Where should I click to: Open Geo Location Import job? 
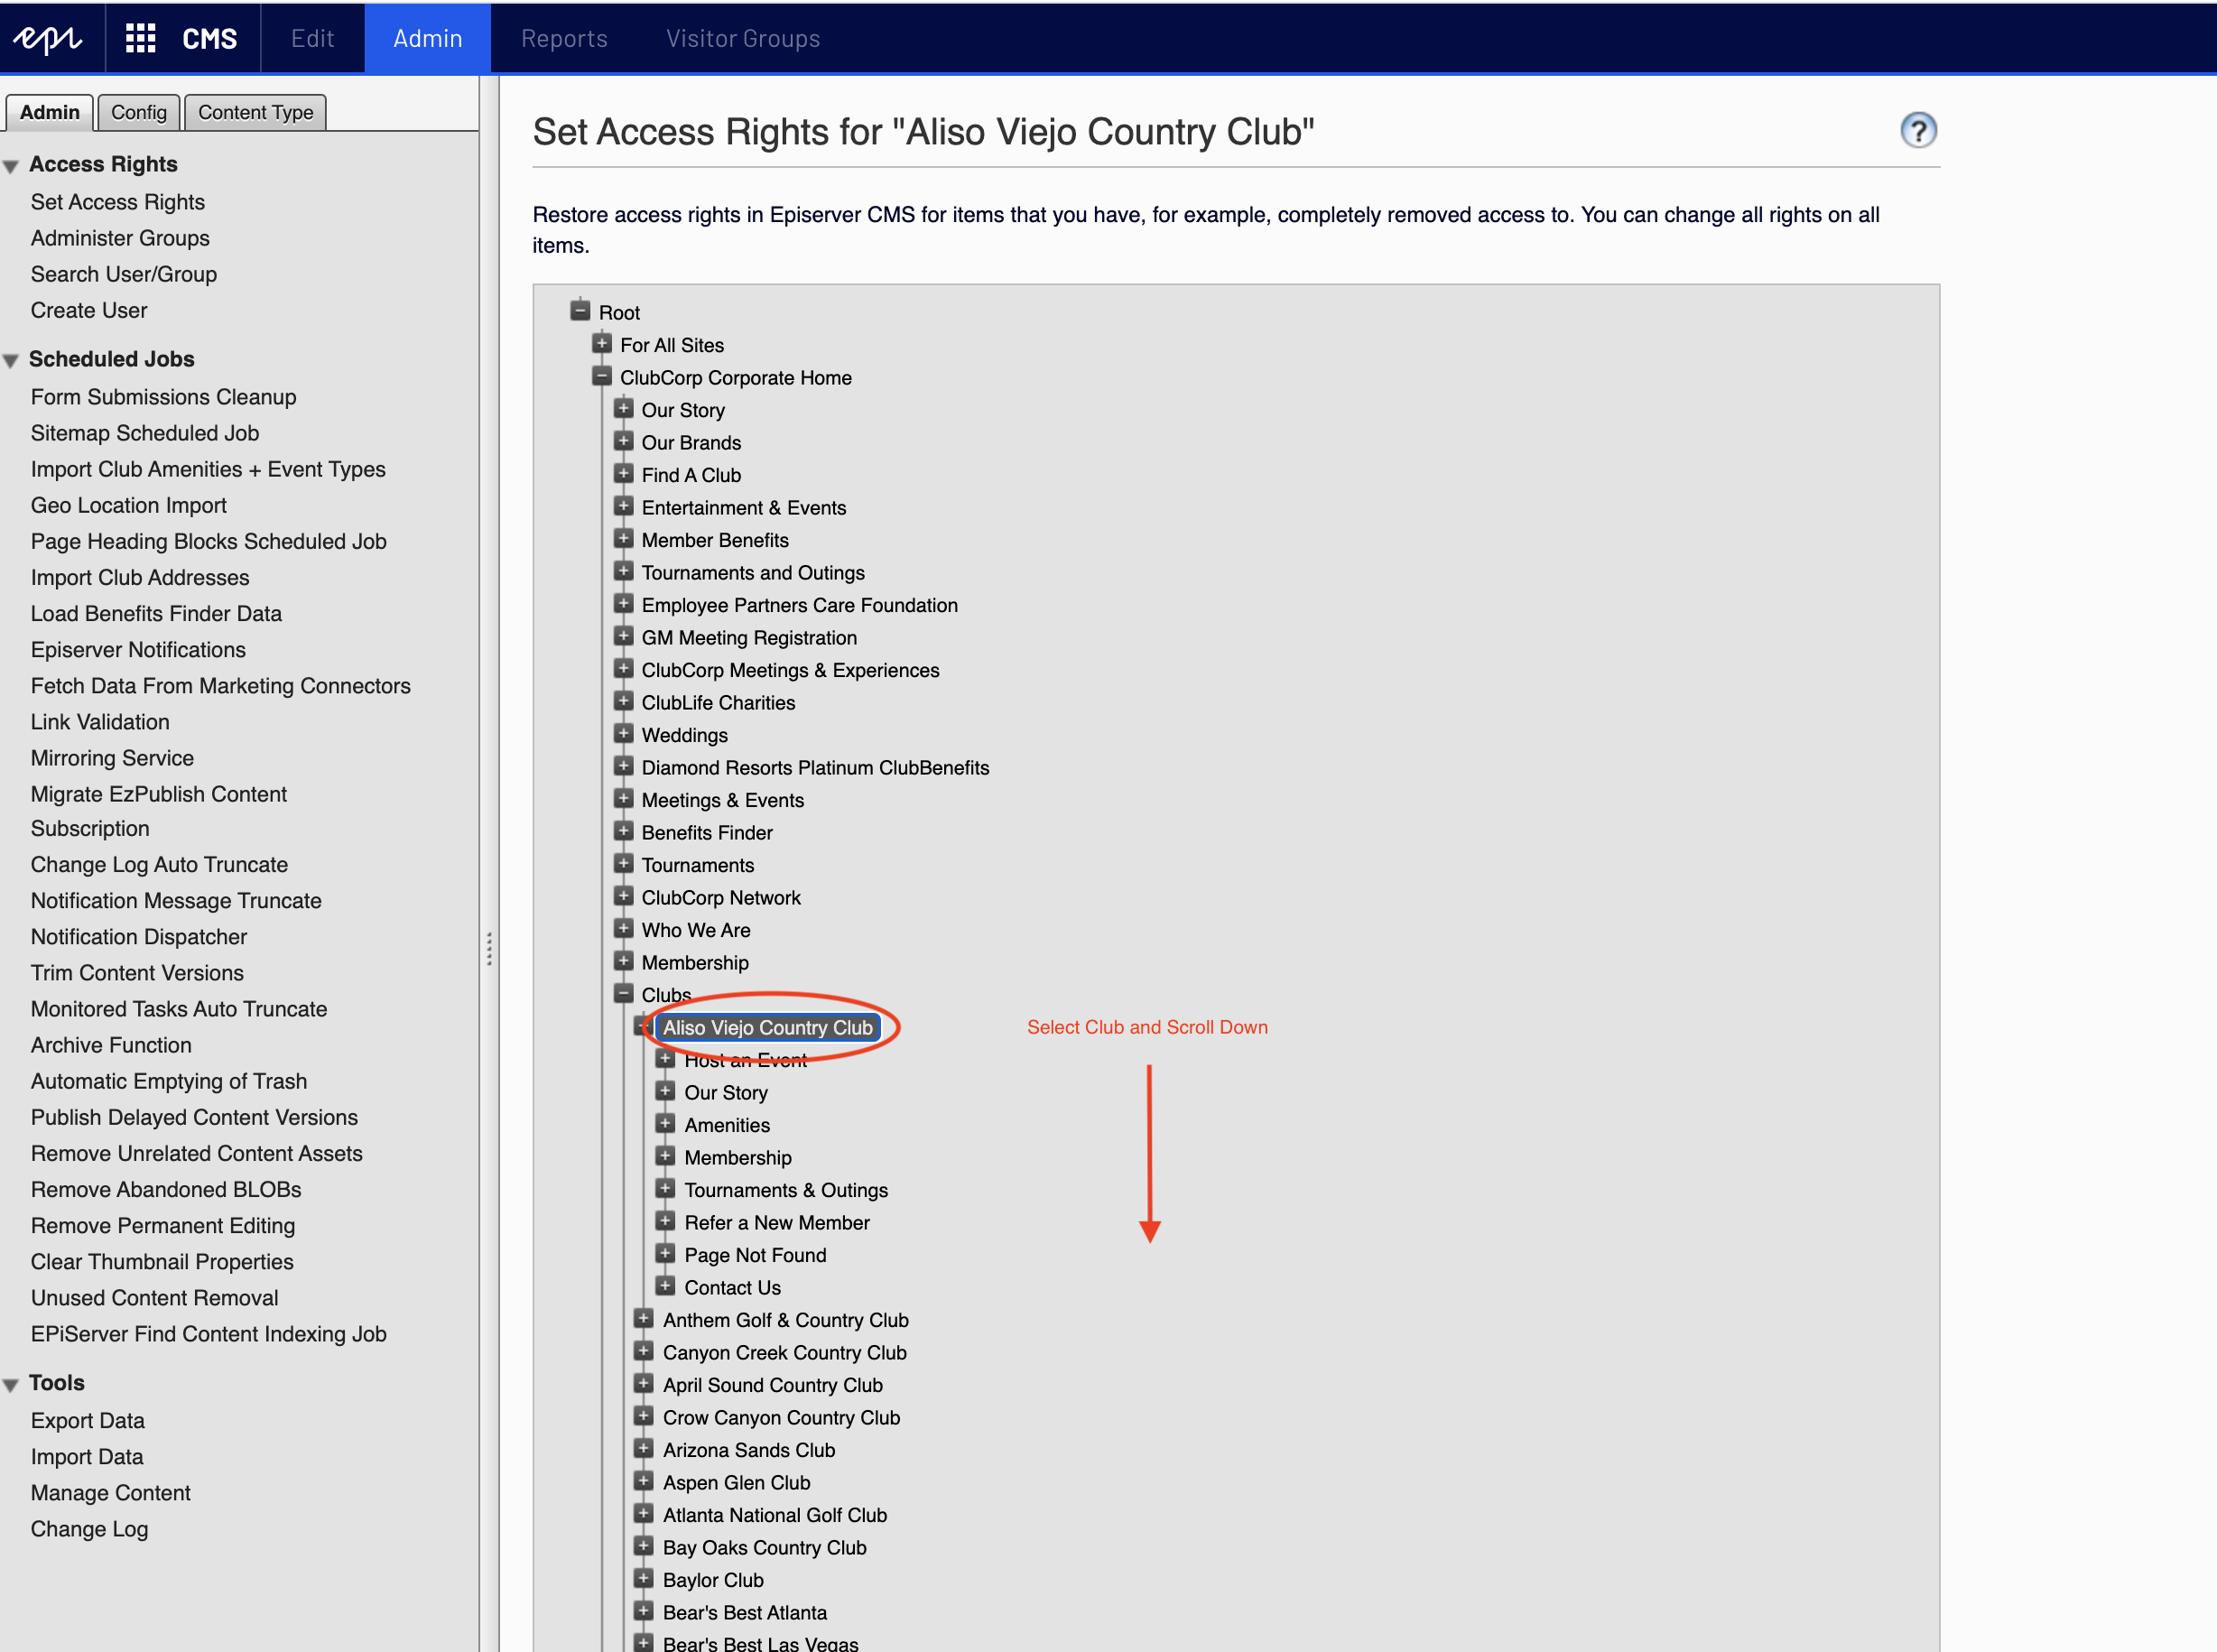tap(129, 505)
